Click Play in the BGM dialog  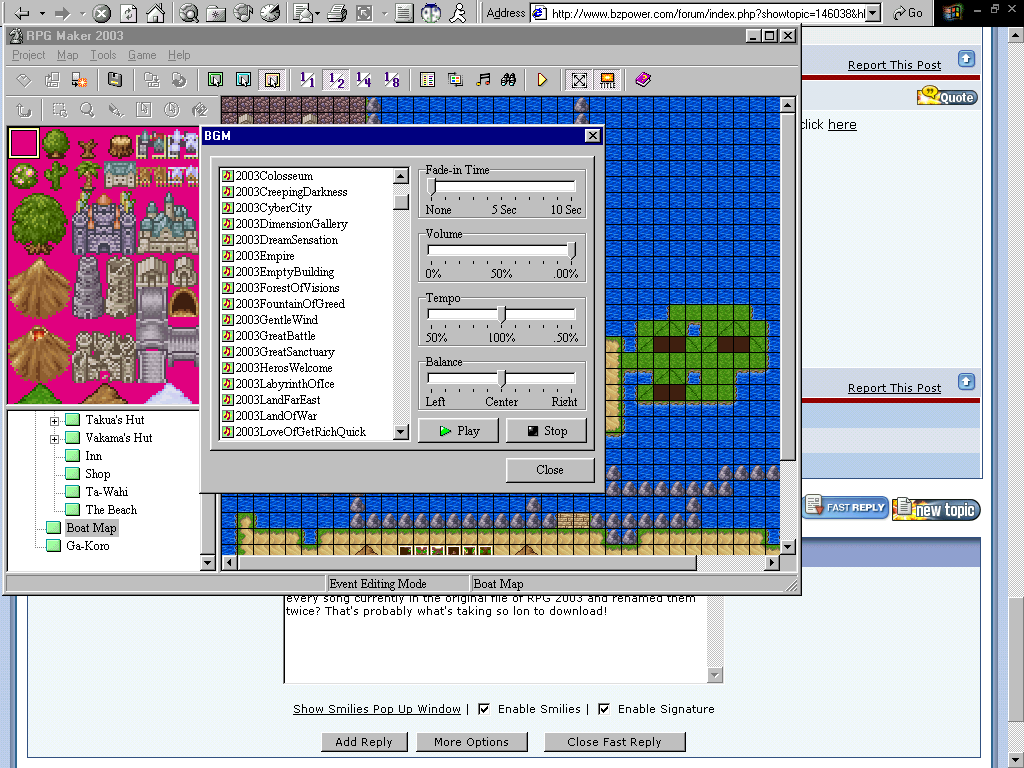(x=458, y=431)
